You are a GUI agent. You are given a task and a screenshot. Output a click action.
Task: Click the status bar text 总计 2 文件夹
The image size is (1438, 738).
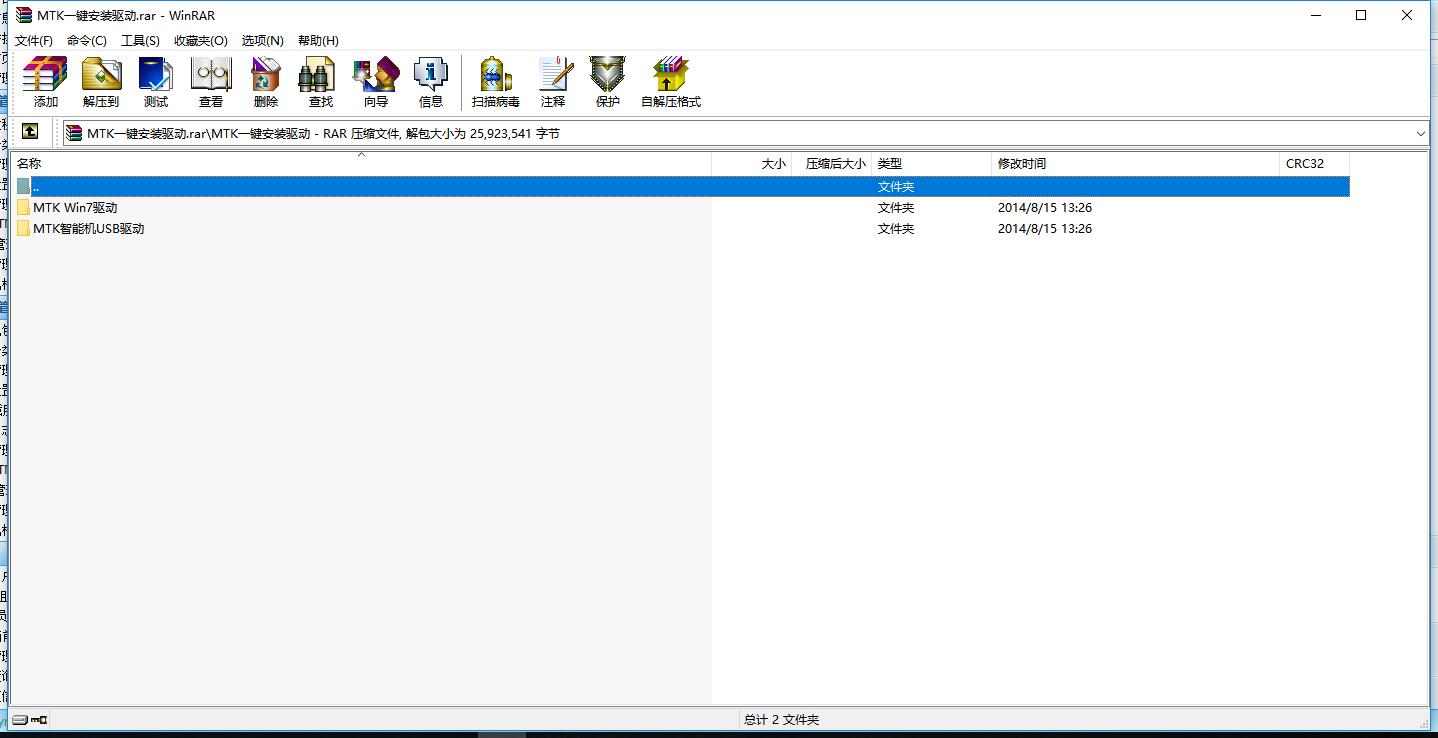point(782,720)
